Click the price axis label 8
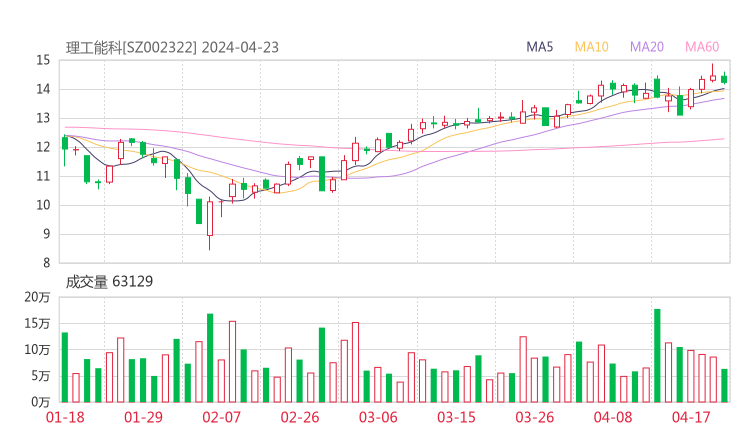Viewport: 740px width, 440px height. click(46, 263)
